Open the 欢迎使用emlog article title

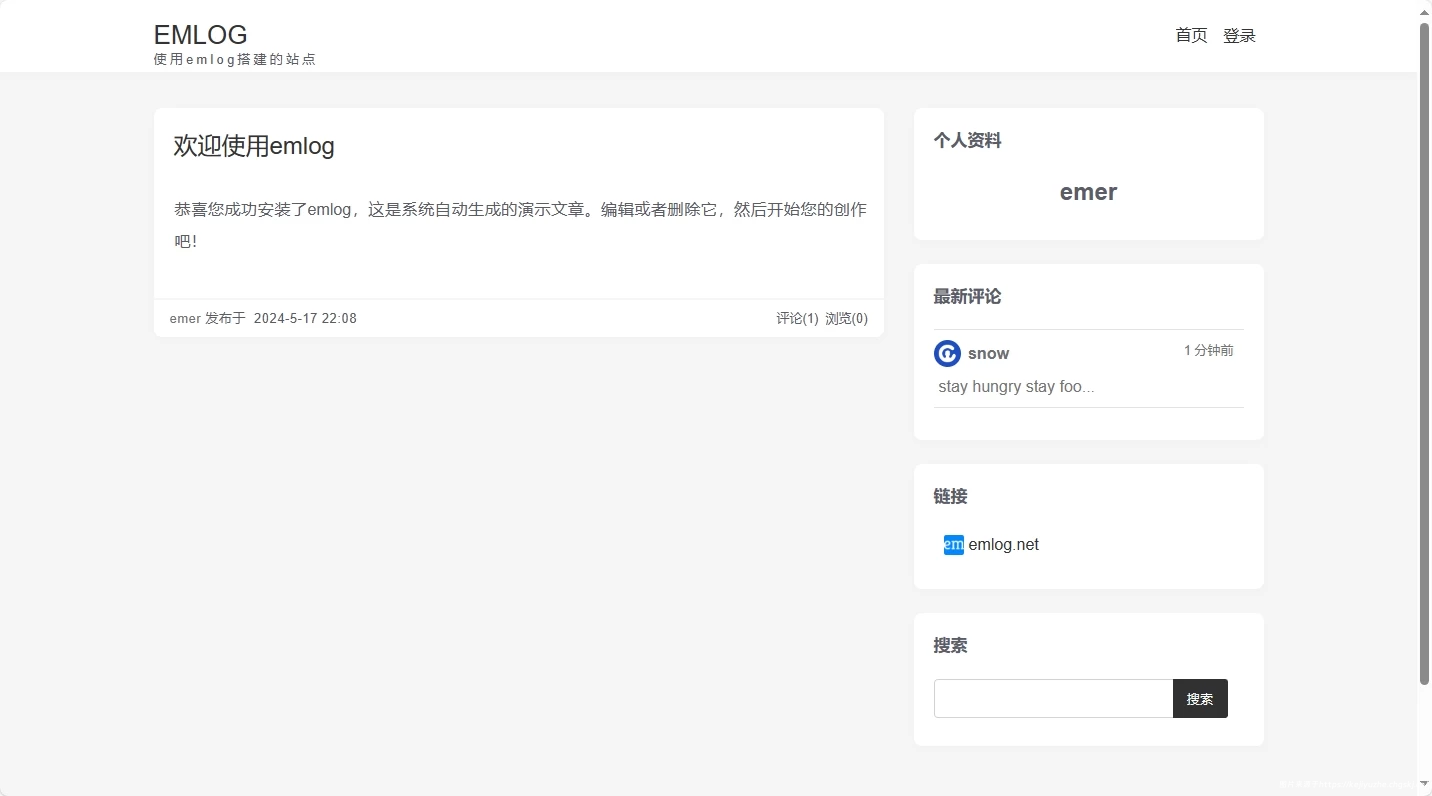254,146
